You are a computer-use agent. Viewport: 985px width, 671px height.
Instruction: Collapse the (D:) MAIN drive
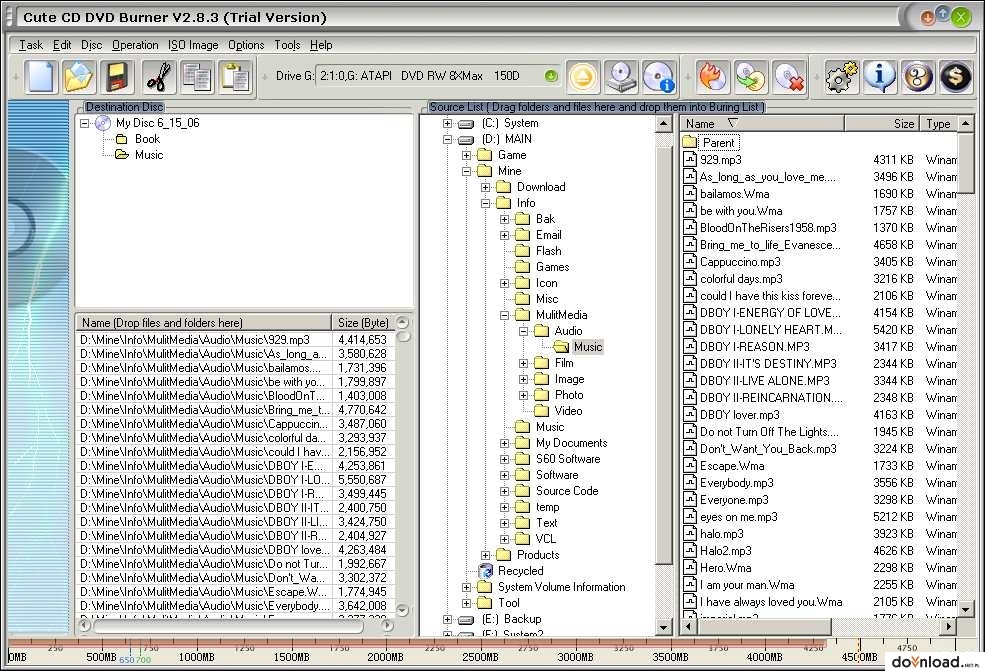click(x=447, y=139)
